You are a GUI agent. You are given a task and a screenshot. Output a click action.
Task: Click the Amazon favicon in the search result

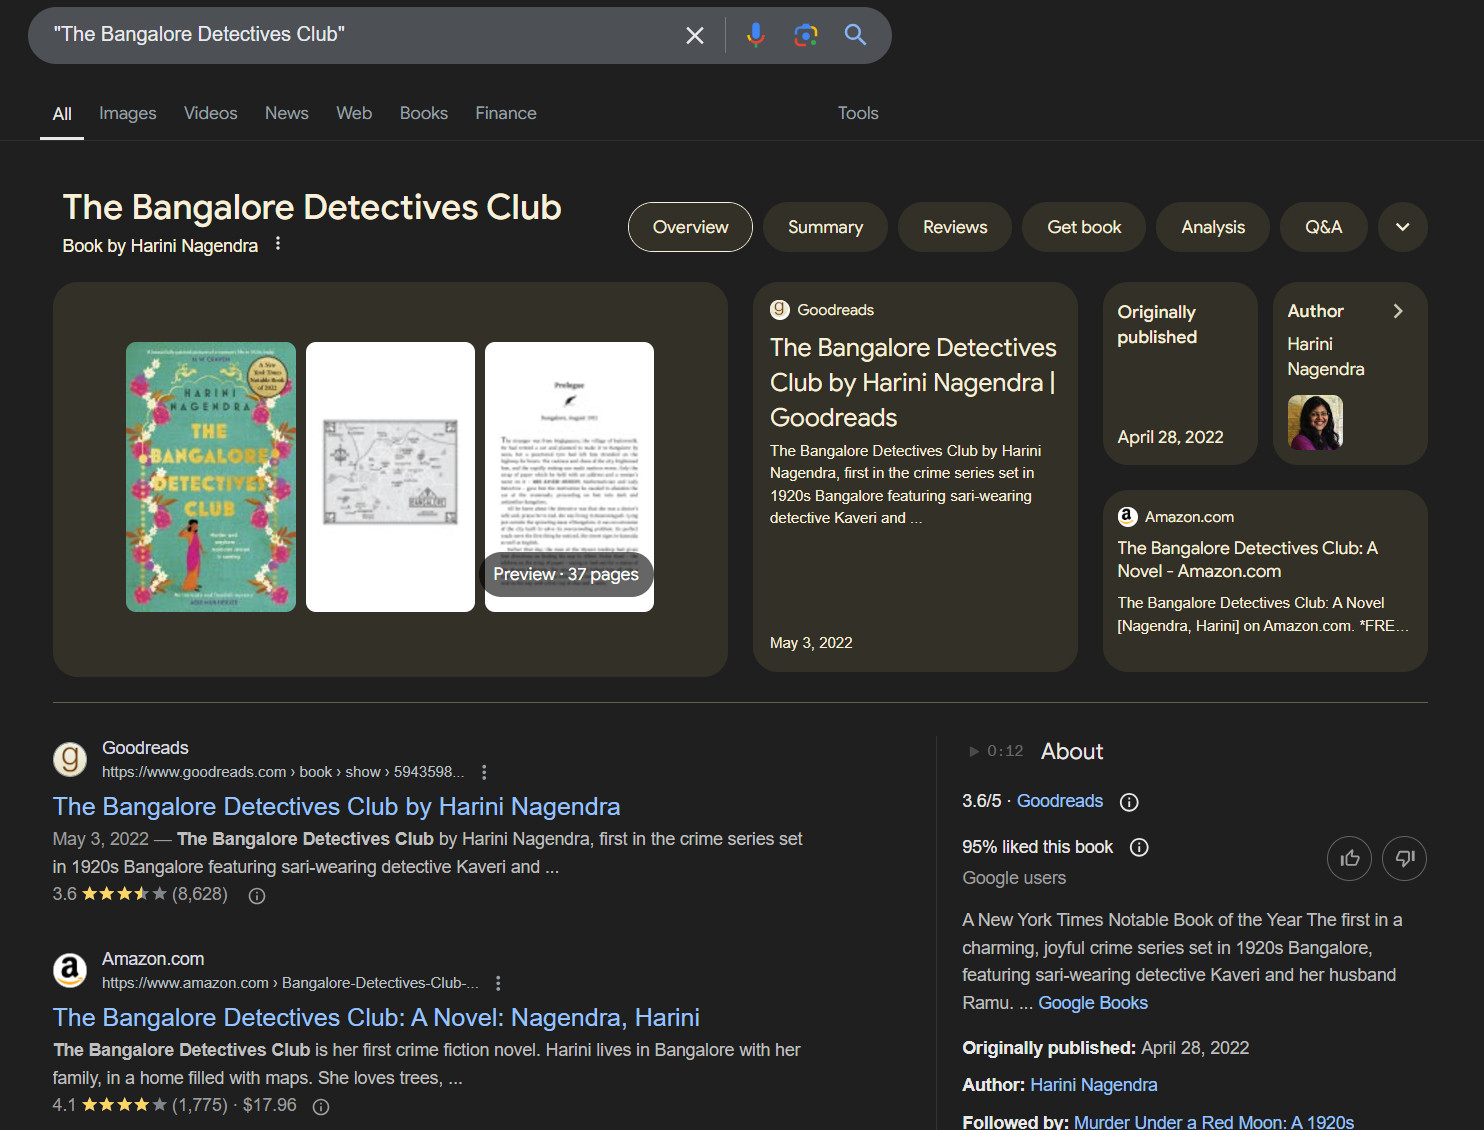pyautogui.click(x=70, y=970)
